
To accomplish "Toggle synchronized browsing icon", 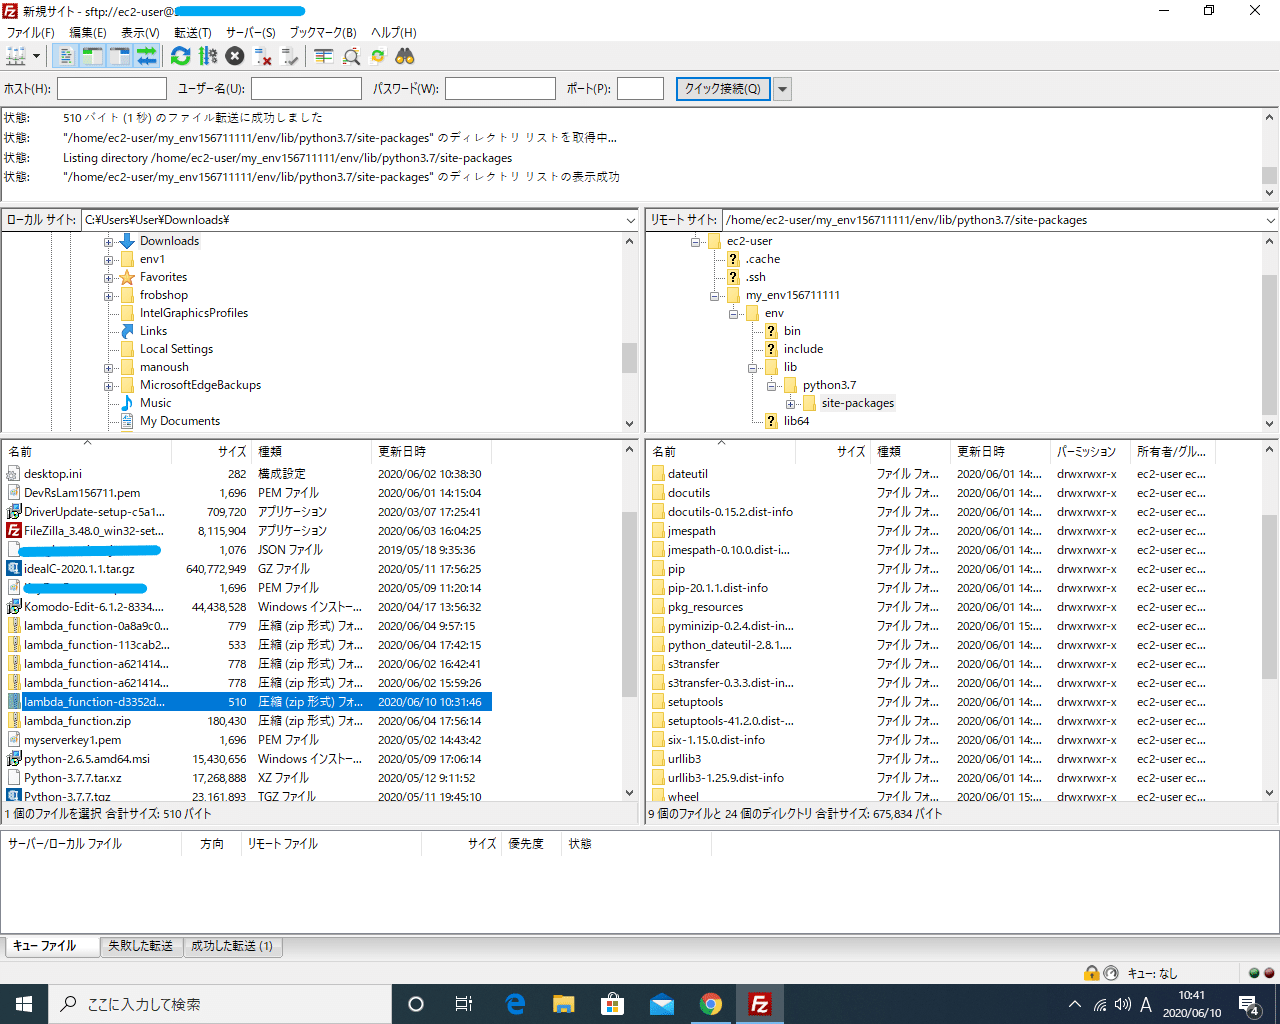I will [x=378, y=56].
